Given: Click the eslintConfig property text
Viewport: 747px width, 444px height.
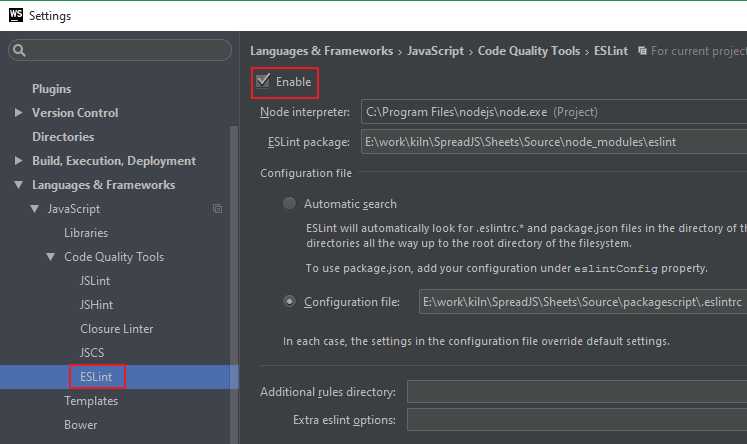Looking at the screenshot, I should tap(616, 269).
